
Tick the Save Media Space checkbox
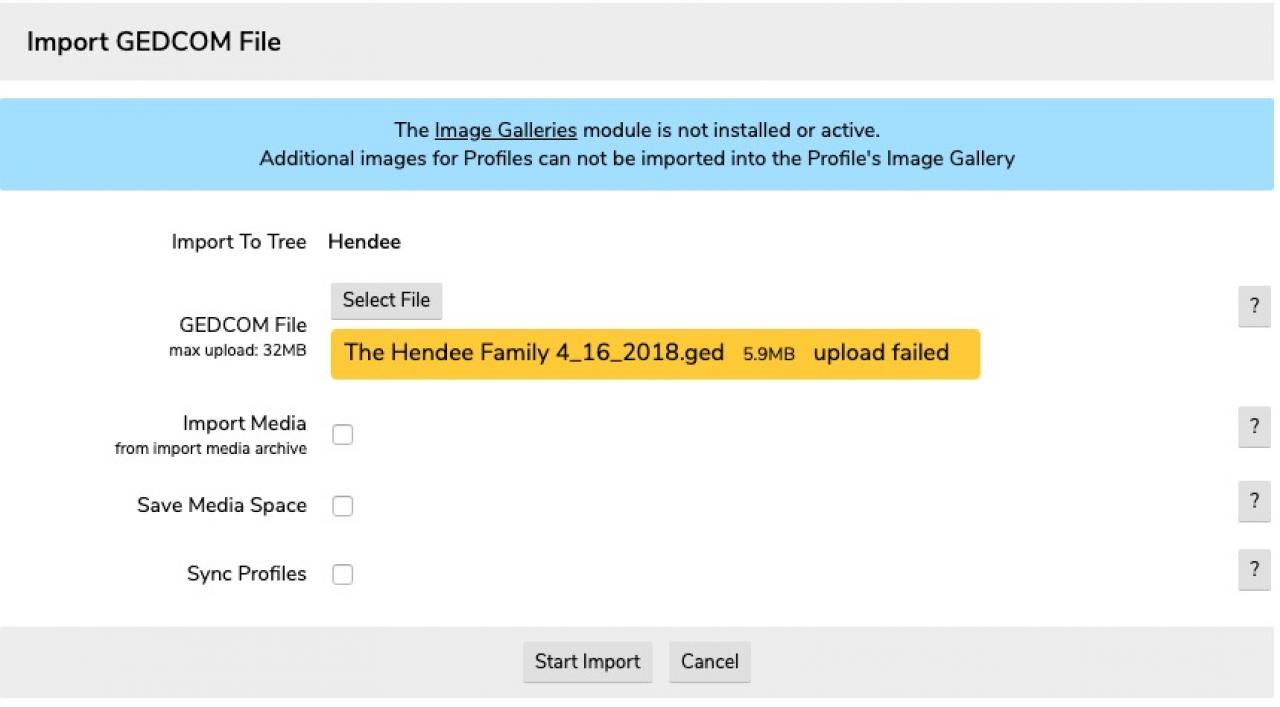(343, 506)
